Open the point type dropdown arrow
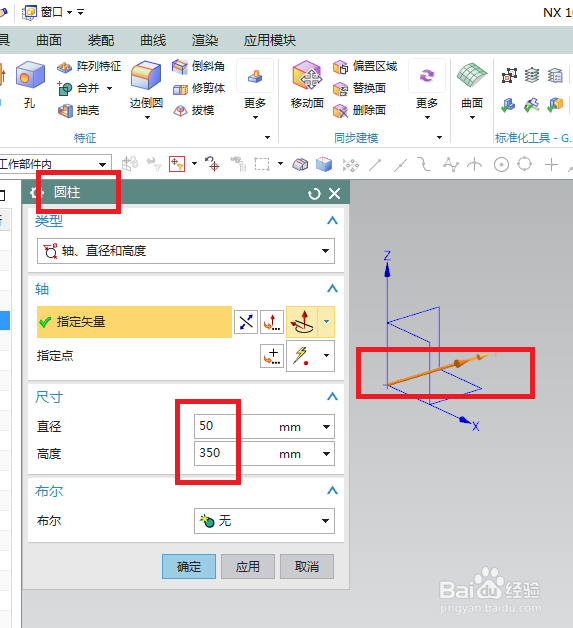The width and height of the screenshot is (573, 628). (x=326, y=356)
